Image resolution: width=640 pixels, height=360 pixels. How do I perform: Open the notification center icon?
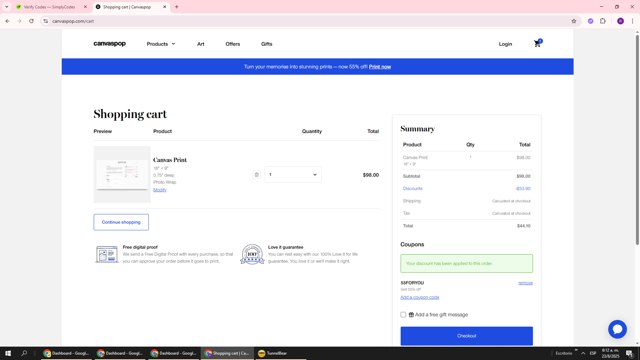tap(629, 353)
